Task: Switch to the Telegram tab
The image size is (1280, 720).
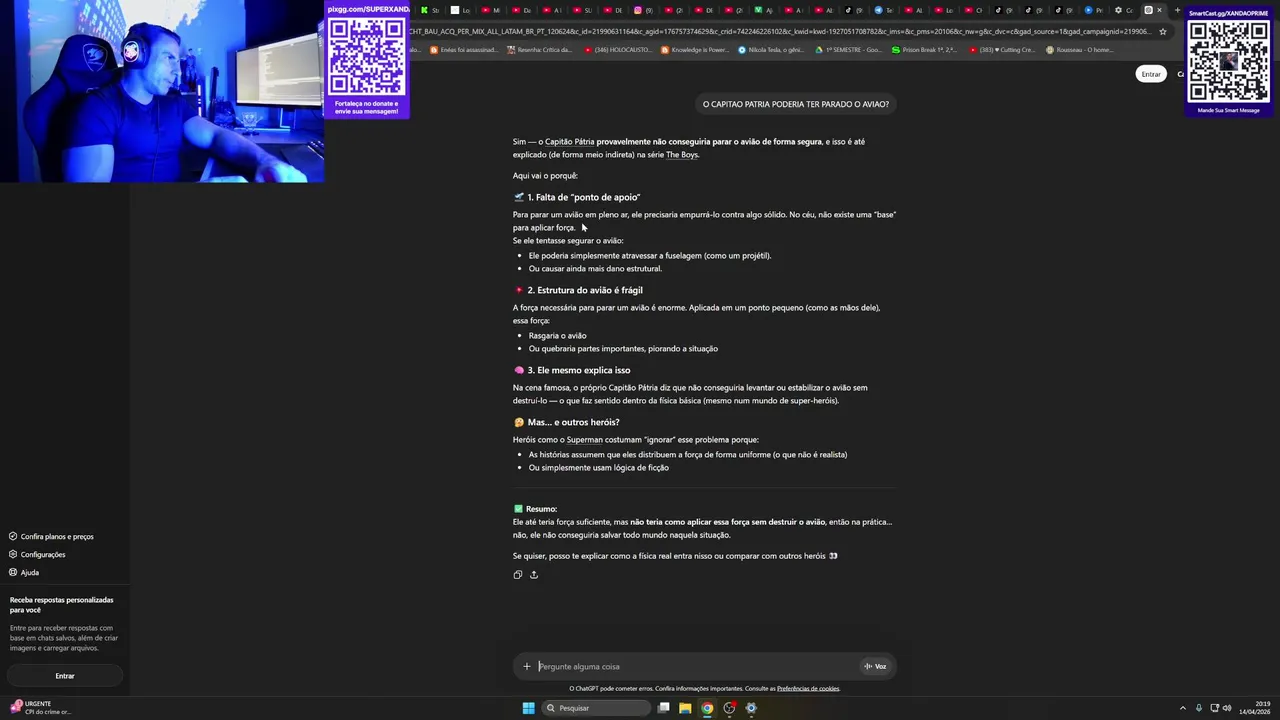Action: 883,10
